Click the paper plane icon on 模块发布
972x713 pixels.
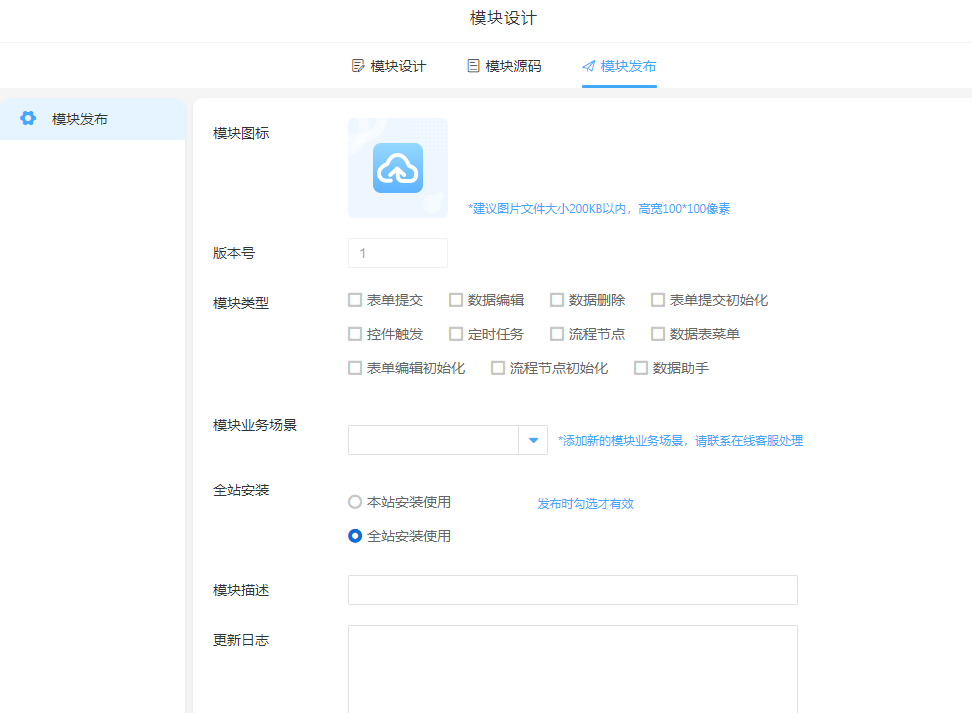coord(588,66)
